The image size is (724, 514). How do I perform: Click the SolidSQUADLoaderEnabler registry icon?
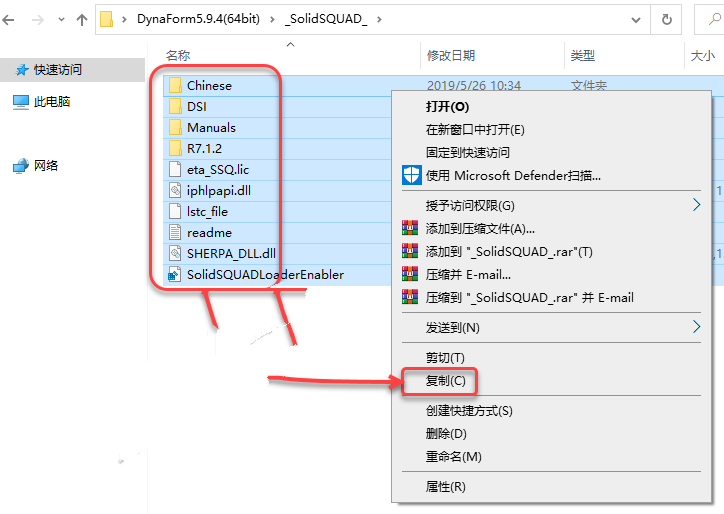pos(175,274)
